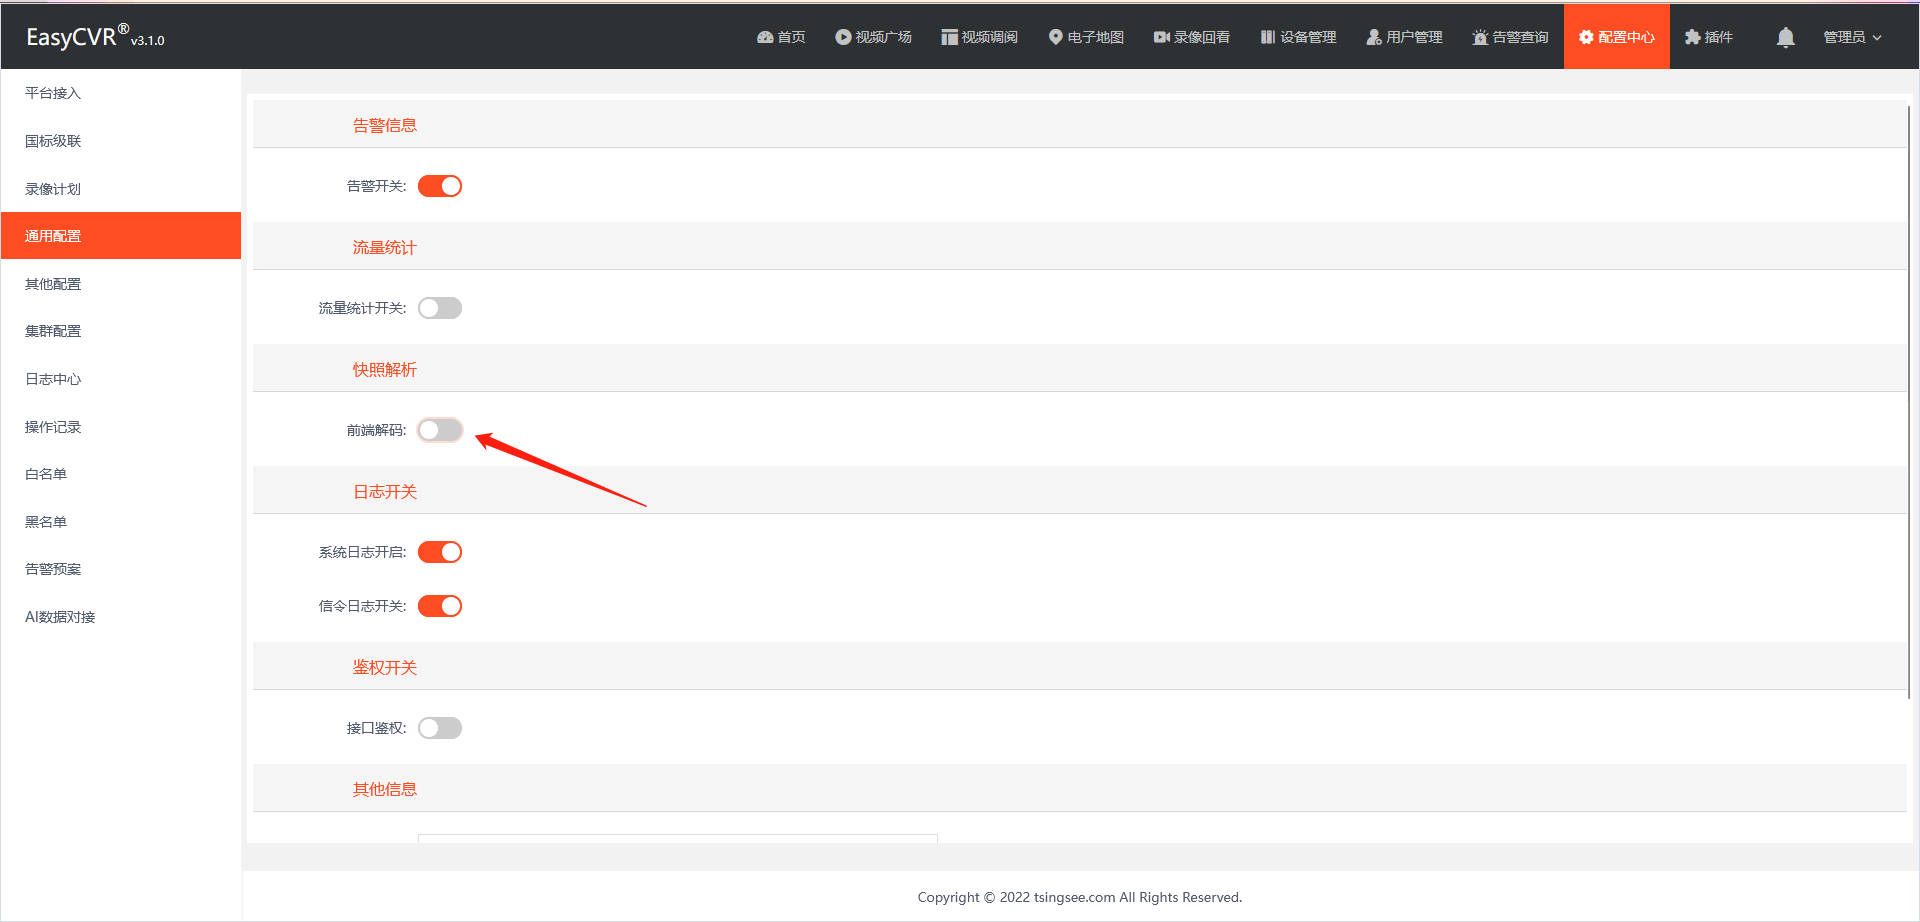
Task: Select 平台接入 in the sidebar
Action: pos(121,93)
